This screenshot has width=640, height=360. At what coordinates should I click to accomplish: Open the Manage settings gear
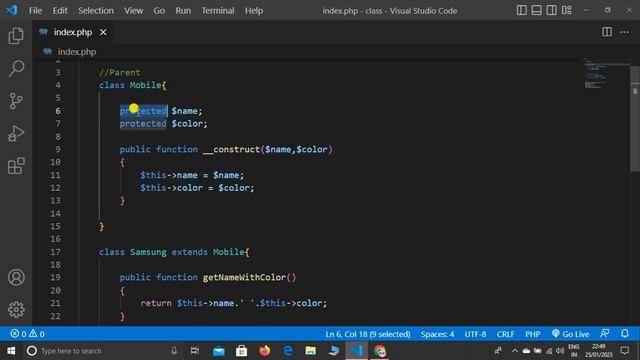[x=16, y=310]
